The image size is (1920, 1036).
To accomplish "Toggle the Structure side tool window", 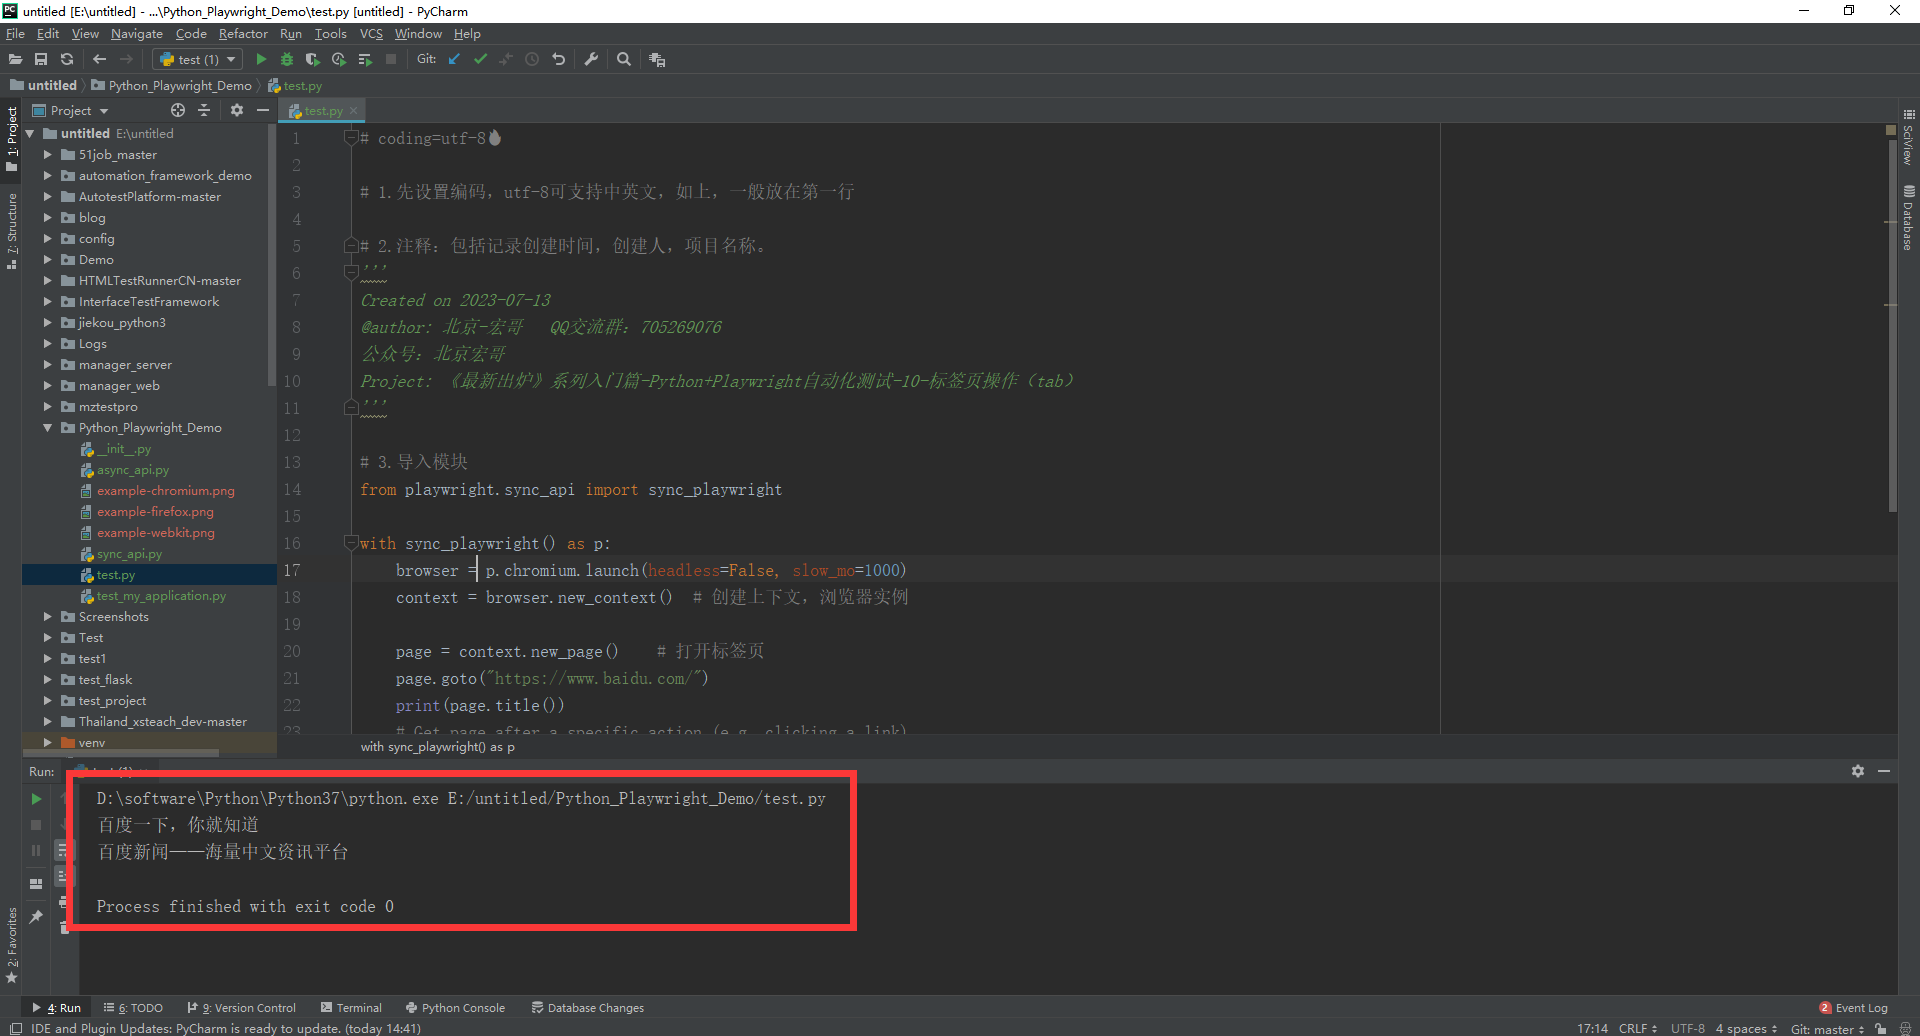I will click(12, 231).
